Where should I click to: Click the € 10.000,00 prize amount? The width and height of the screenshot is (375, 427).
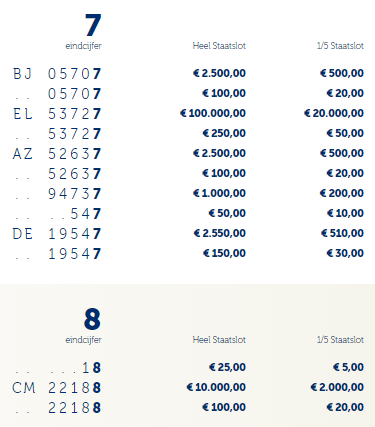pos(216,387)
